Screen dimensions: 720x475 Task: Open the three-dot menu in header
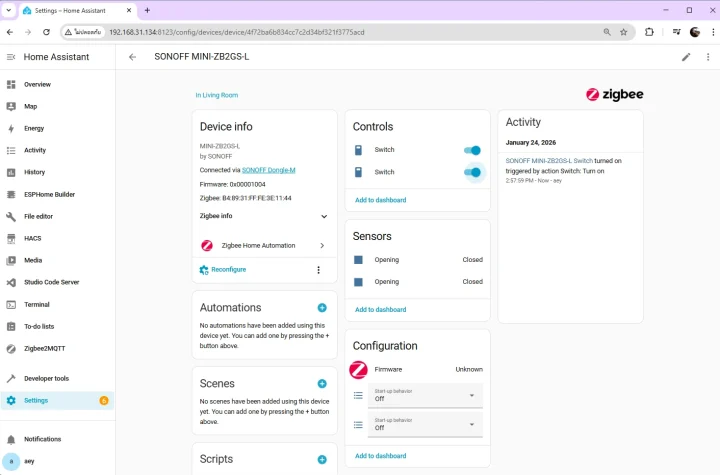[x=708, y=57]
